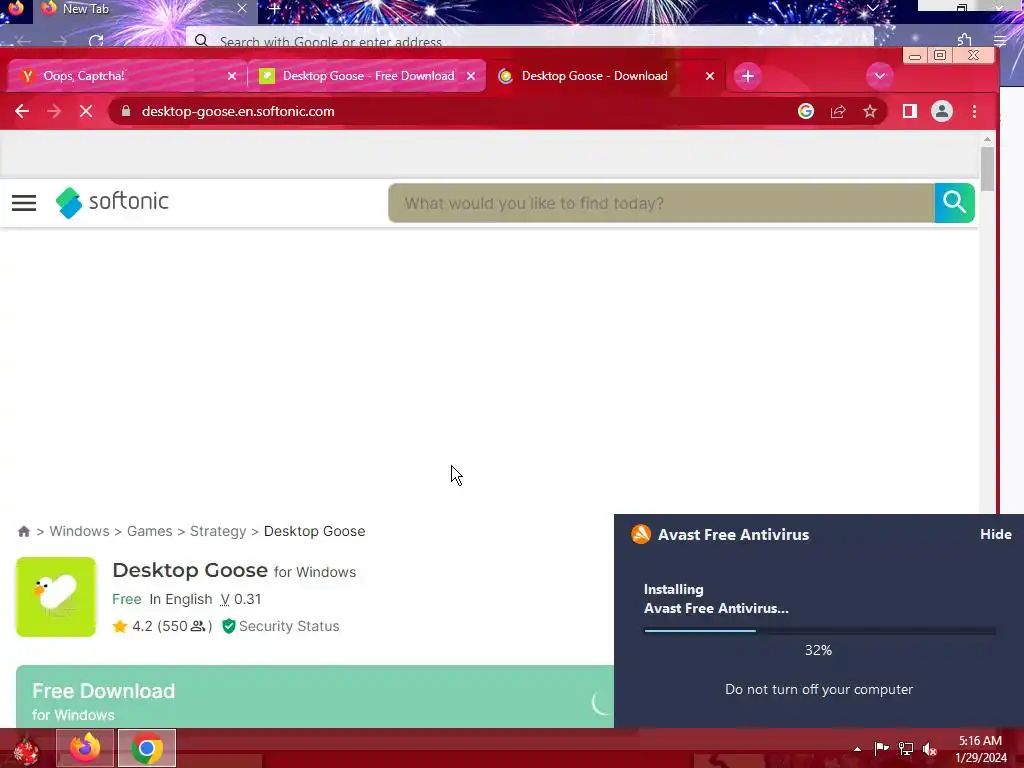This screenshot has width=1024, height=768.
Task: Open new tab with plus button in Chrome
Action: point(748,76)
